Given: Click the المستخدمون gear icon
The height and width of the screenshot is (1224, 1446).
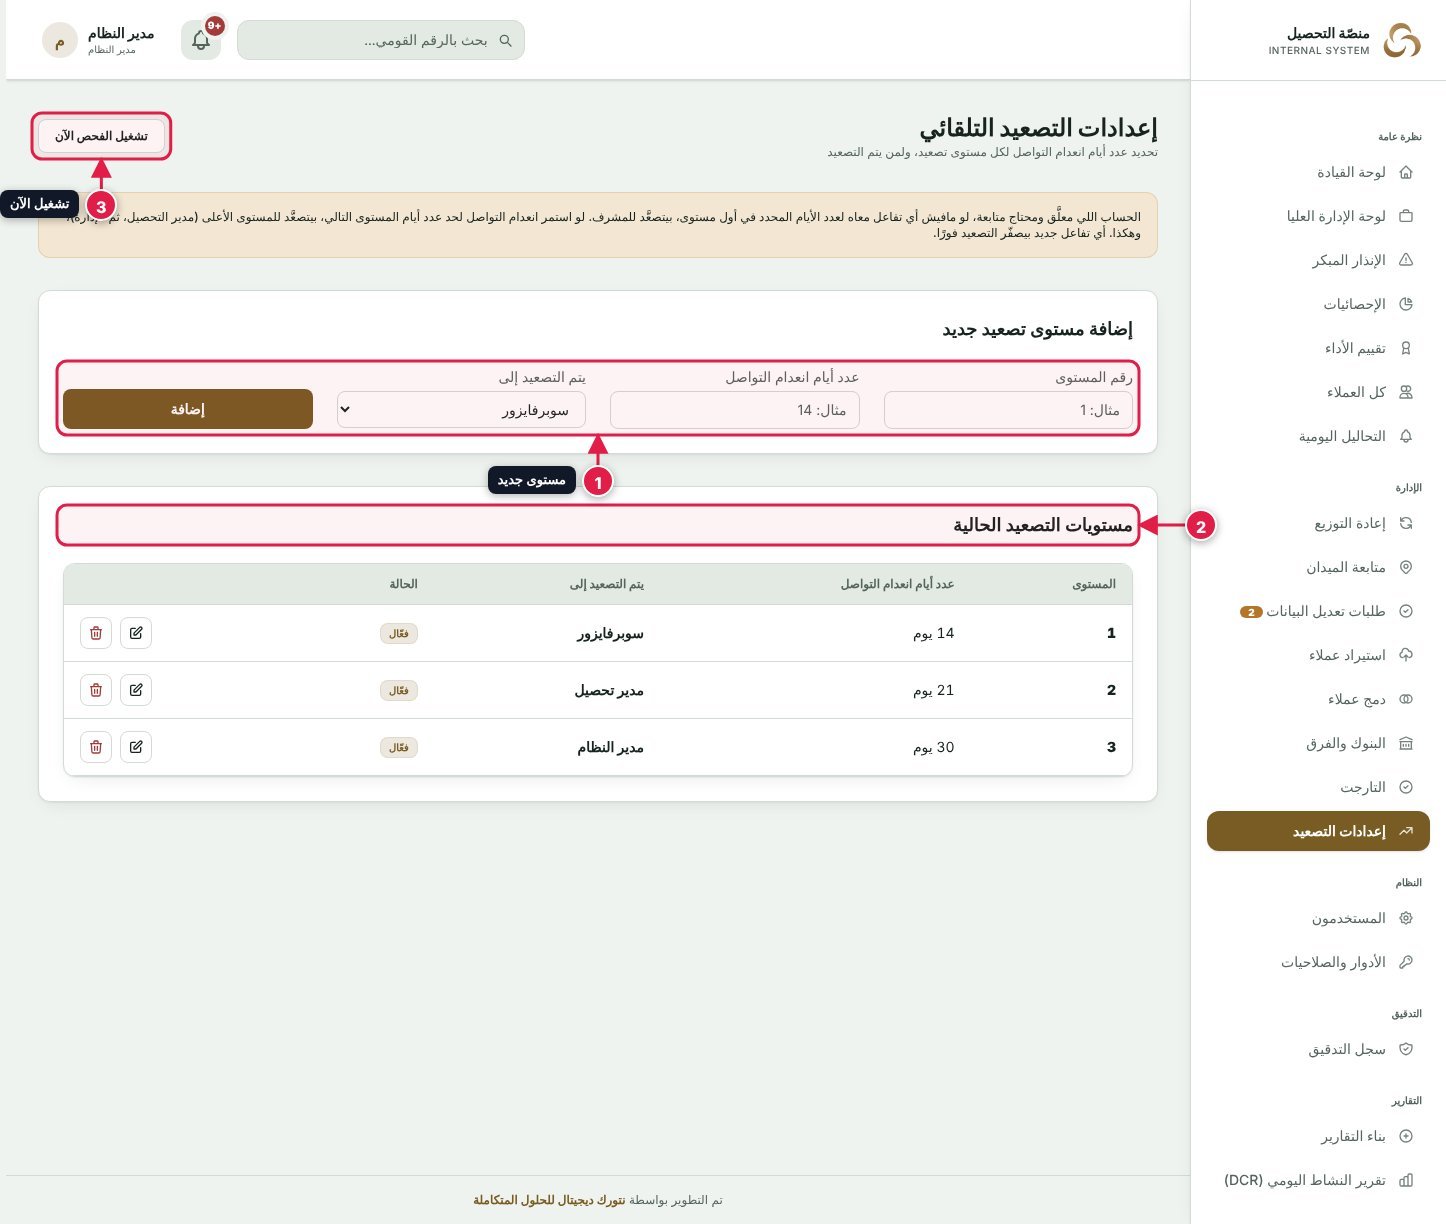Looking at the screenshot, I should (x=1406, y=918).
